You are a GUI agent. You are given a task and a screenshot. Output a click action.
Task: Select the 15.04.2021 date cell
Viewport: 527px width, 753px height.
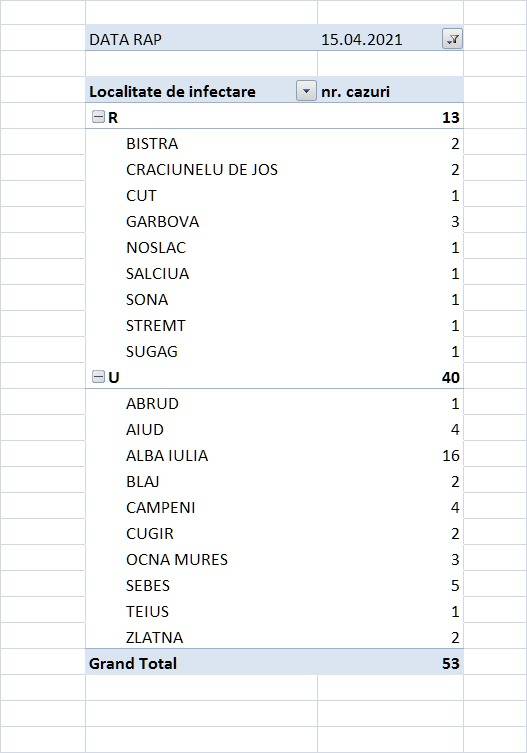(361, 39)
